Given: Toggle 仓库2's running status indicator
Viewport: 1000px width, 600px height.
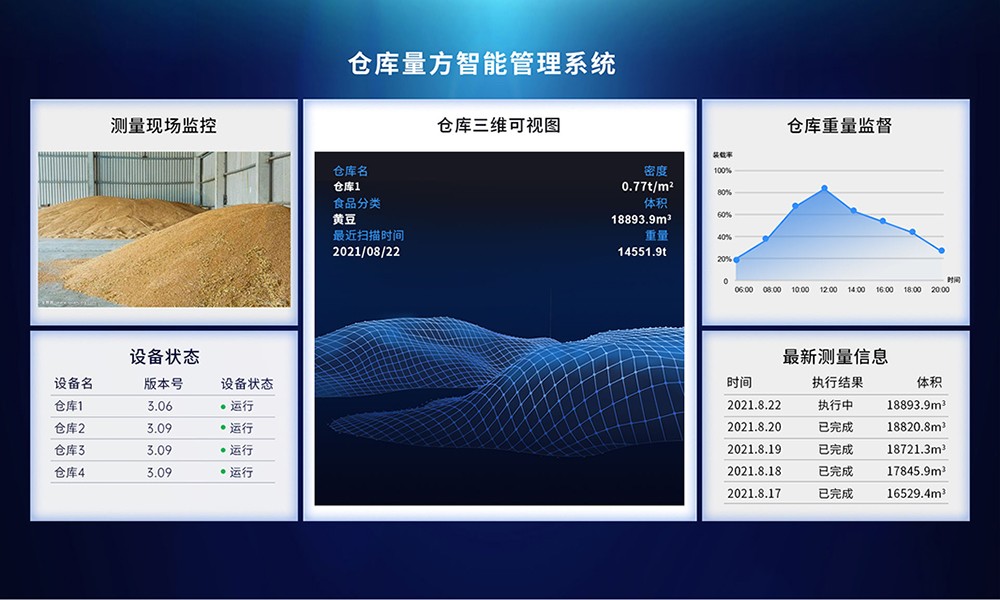Looking at the screenshot, I should tap(223, 426).
